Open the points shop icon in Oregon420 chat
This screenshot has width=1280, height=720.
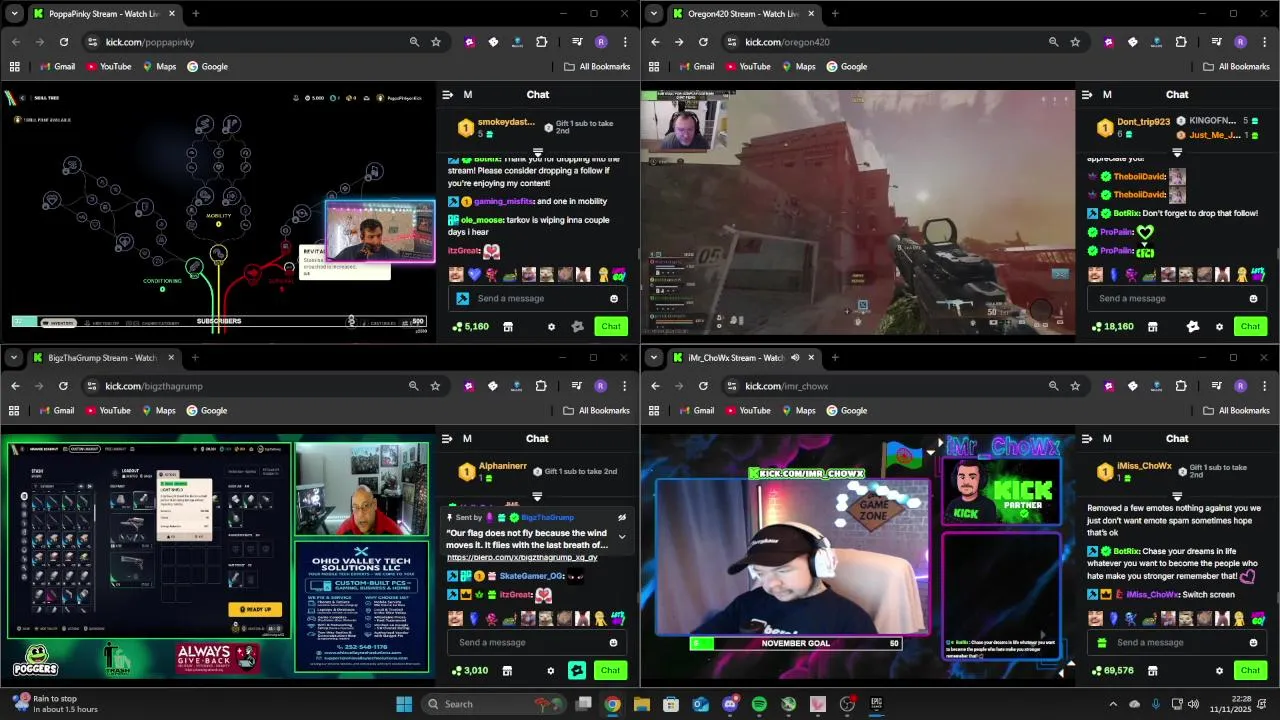[x=1152, y=327]
